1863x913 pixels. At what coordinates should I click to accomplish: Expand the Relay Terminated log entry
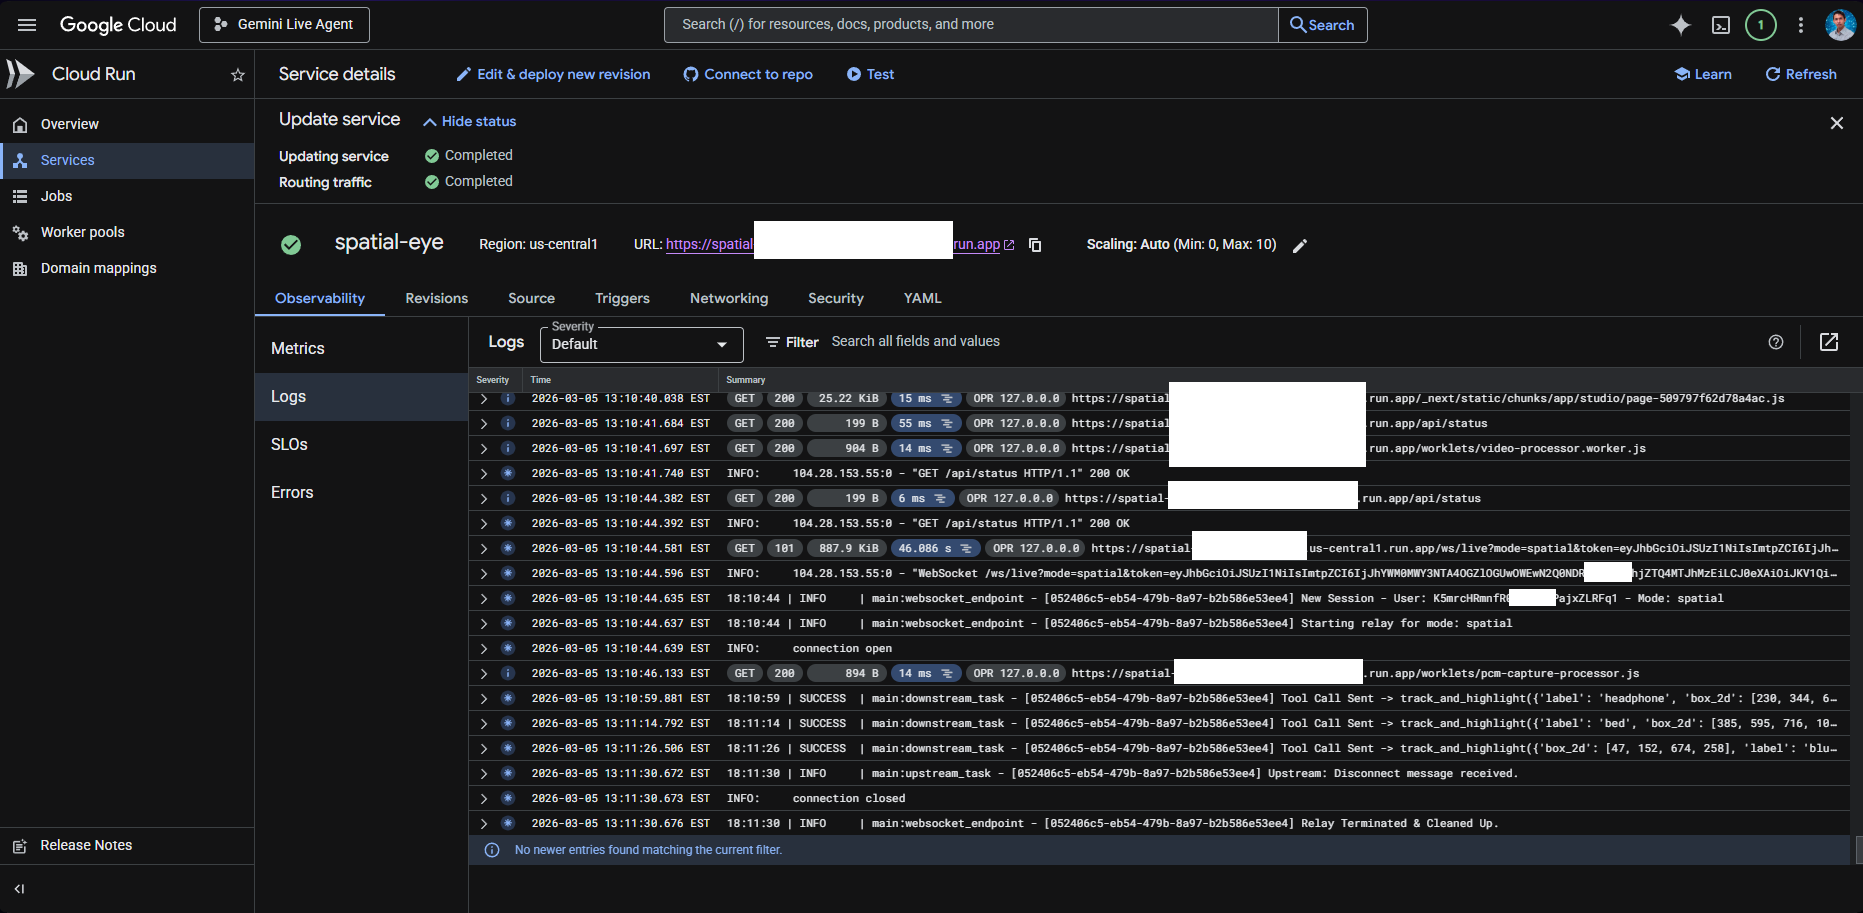point(484,824)
